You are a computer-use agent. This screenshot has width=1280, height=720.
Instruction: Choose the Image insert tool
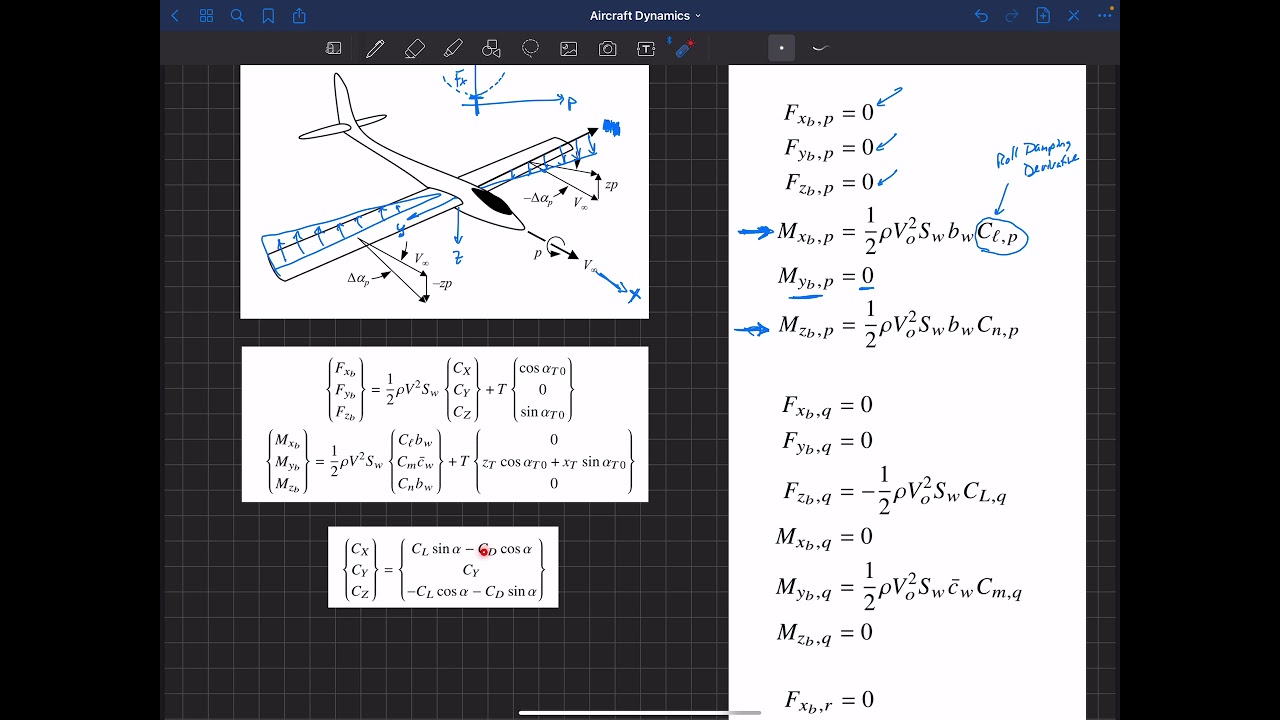click(x=569, y=48)
